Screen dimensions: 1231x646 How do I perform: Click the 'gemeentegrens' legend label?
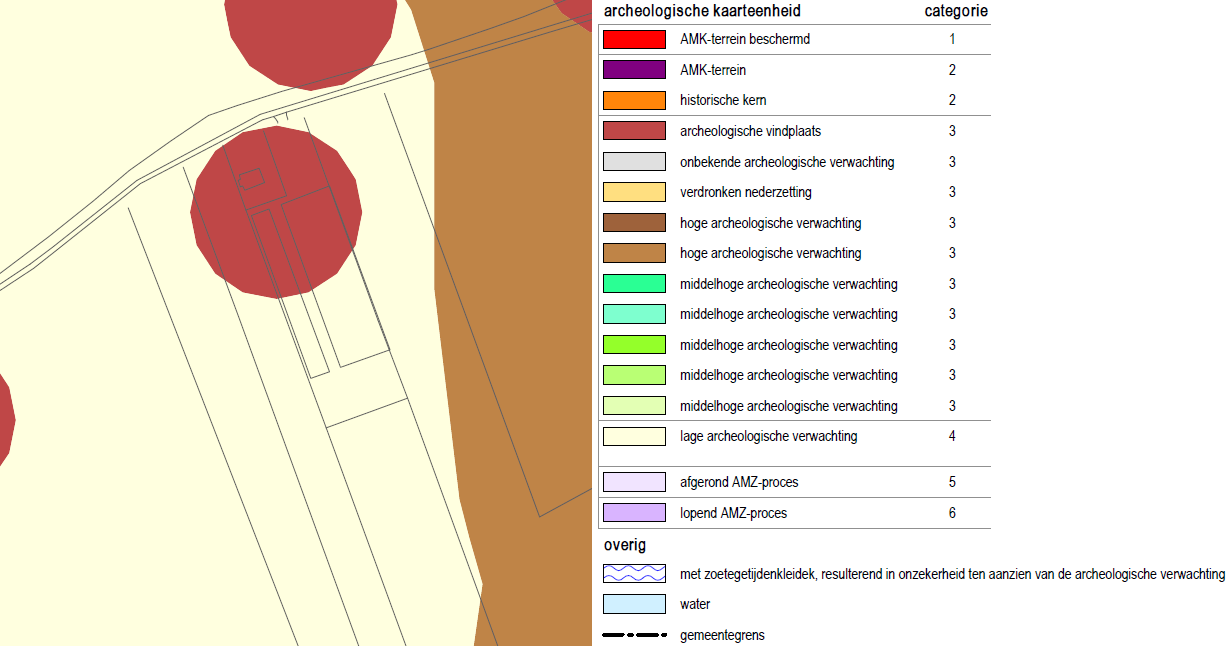[722, 635]
